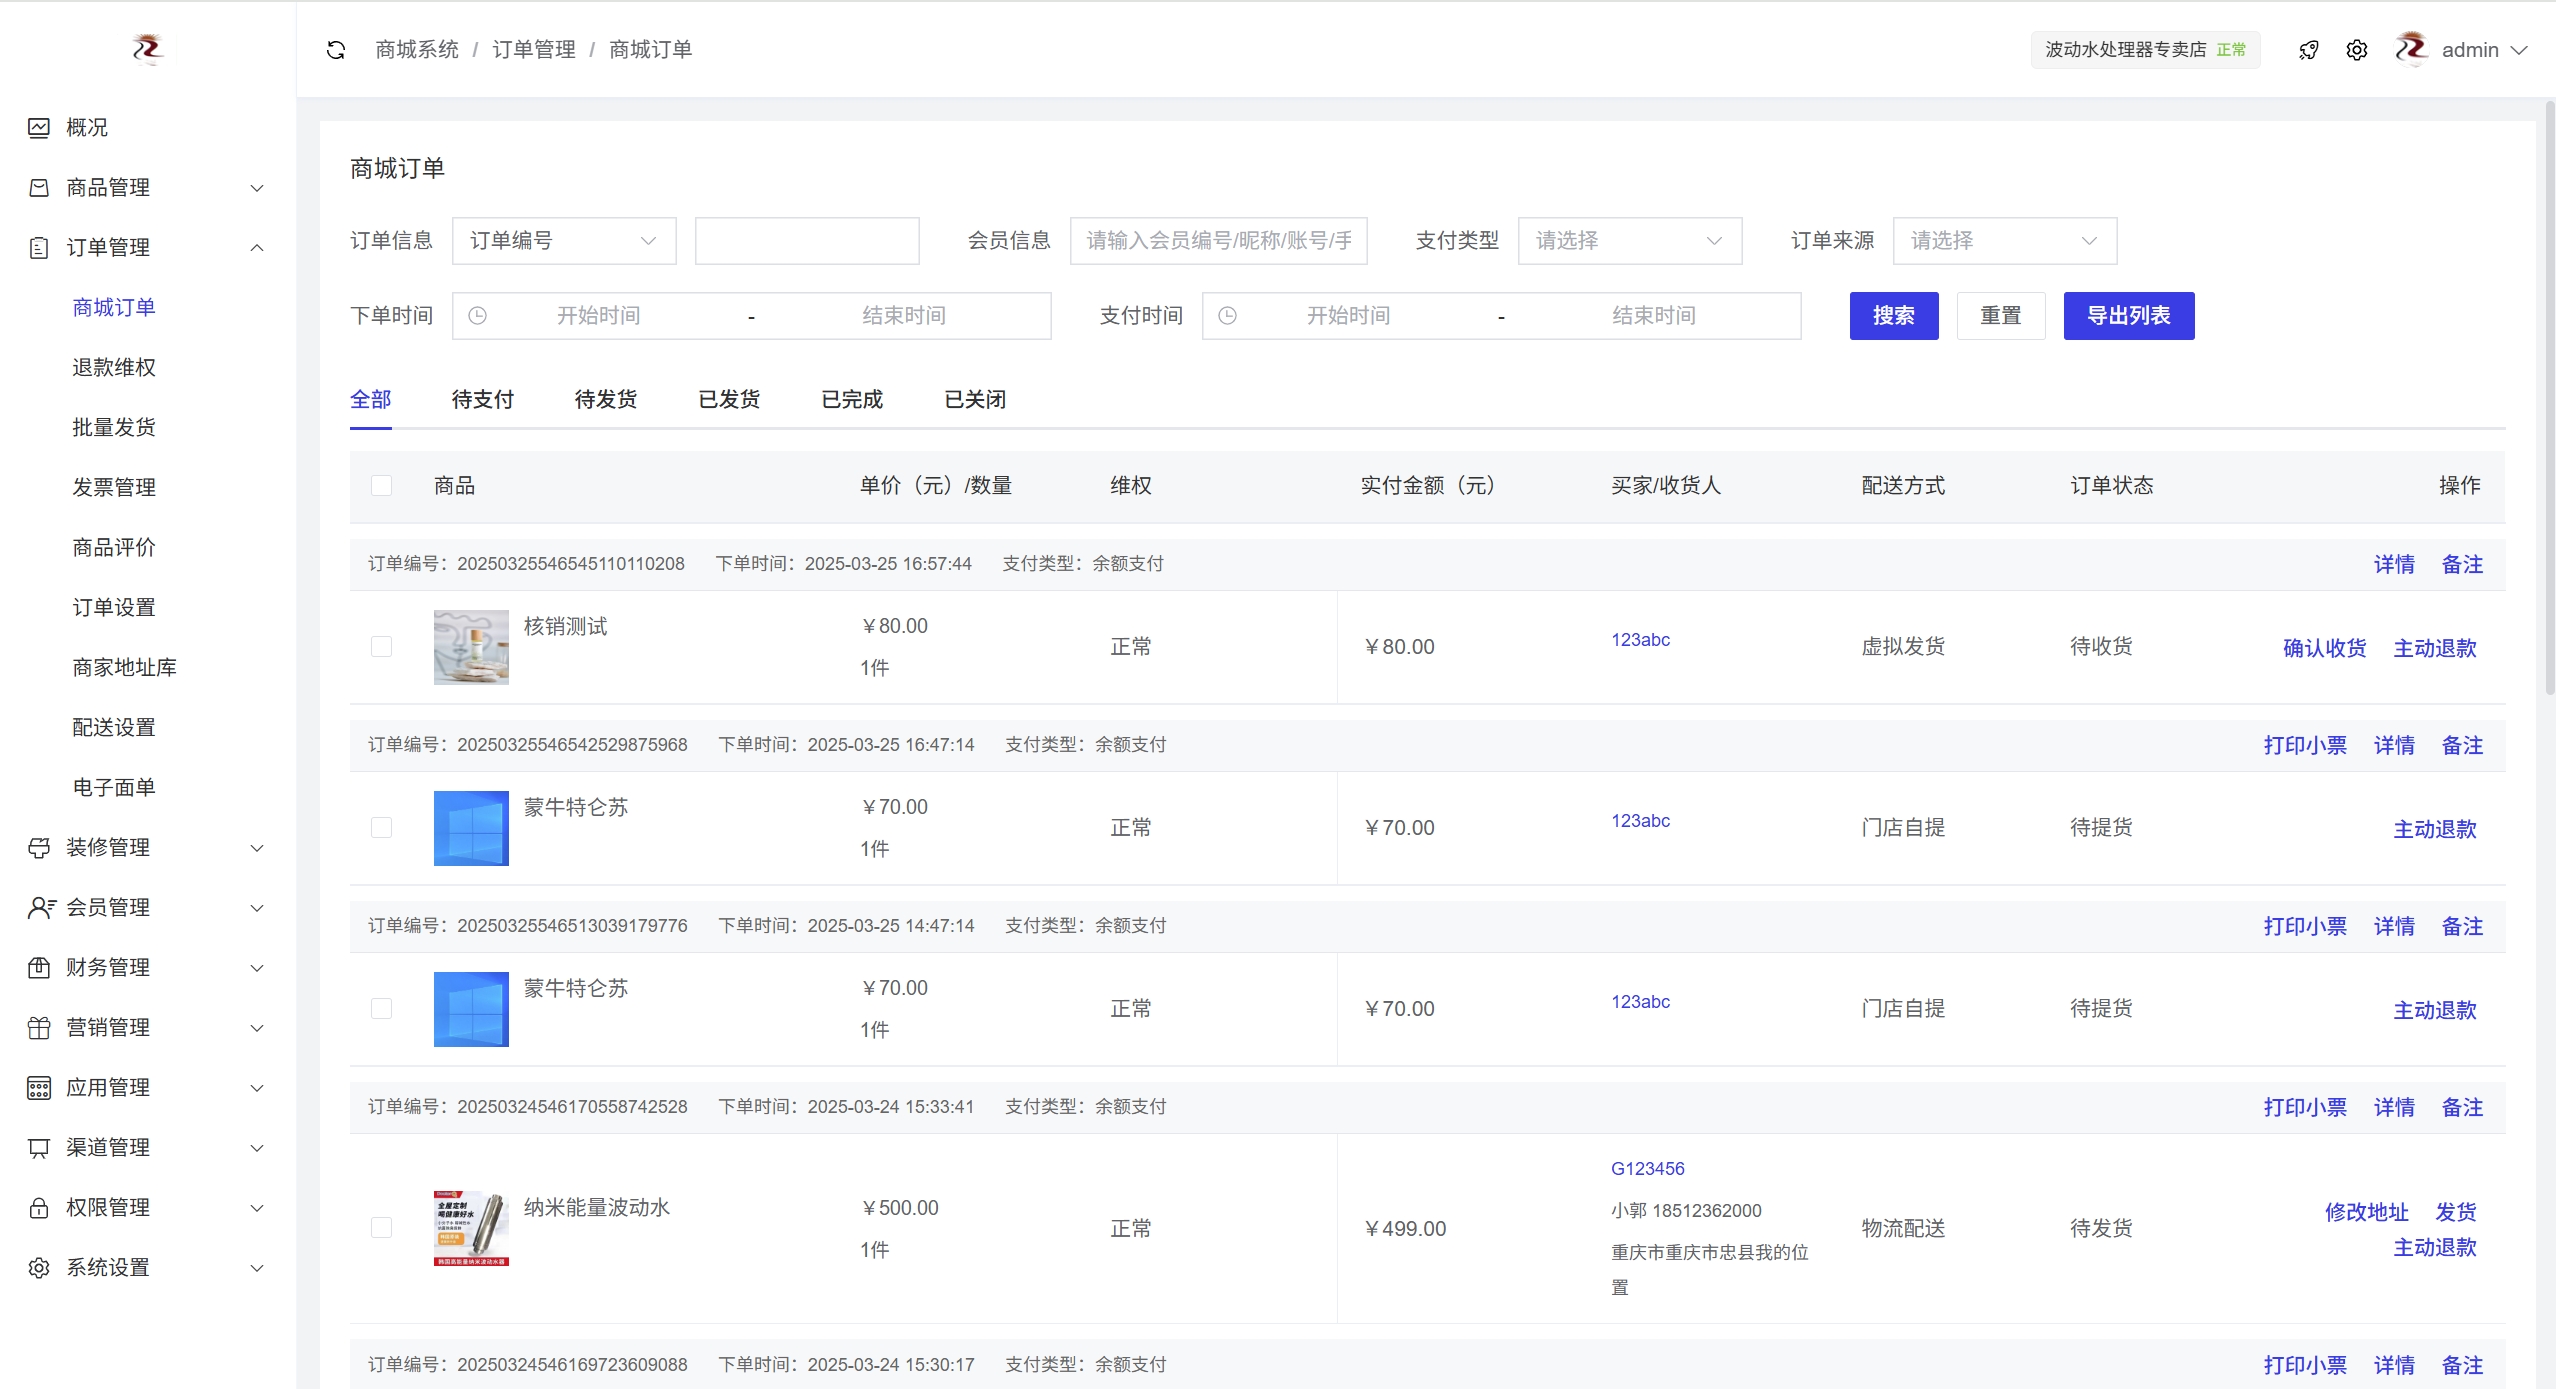Open the admin user menu chevron
The width and height of the screenshot is (2556, 1389).
(2520, 50)
